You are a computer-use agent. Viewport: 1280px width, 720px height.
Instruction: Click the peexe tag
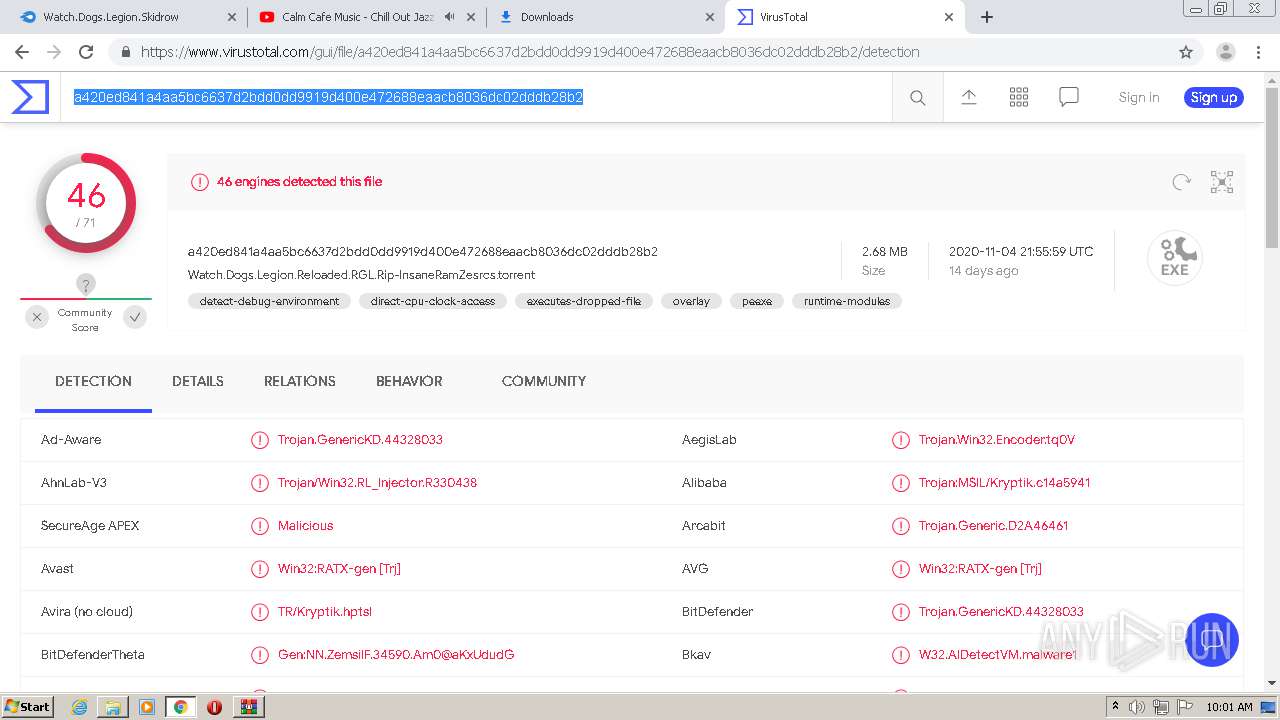[x=757, y=301]
